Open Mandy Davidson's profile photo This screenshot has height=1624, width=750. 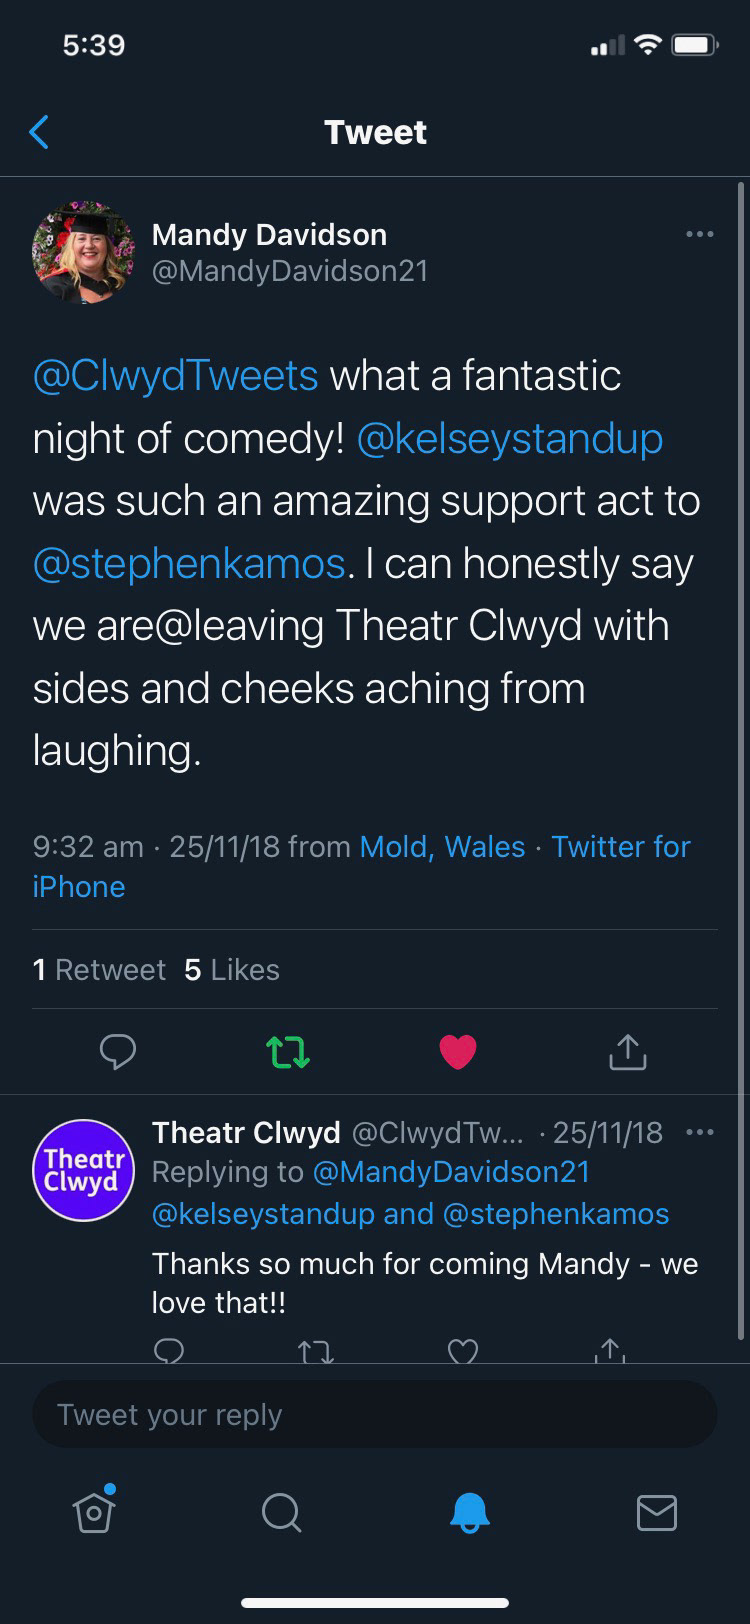pyautogui.click(x=83, y=251)
